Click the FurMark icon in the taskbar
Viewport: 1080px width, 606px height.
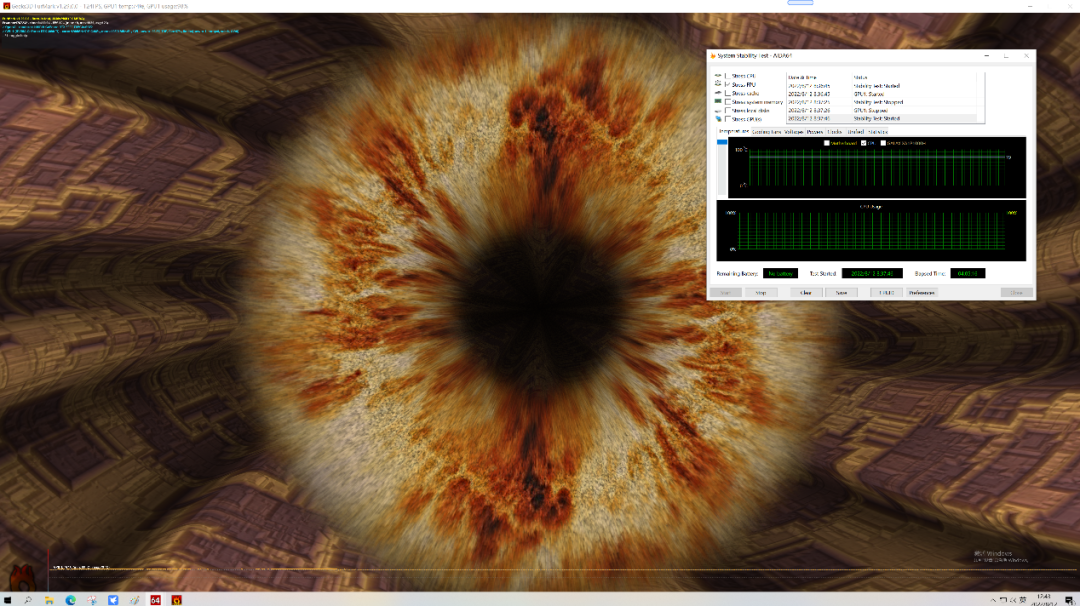[x=176, y=600]
